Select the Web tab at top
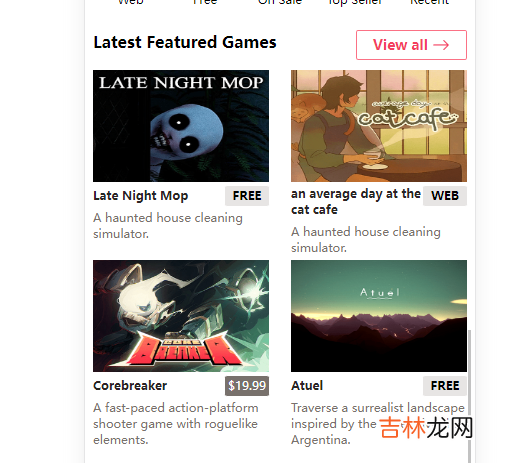Viewport: 514px width, 463px height. [x=130, y=2]
